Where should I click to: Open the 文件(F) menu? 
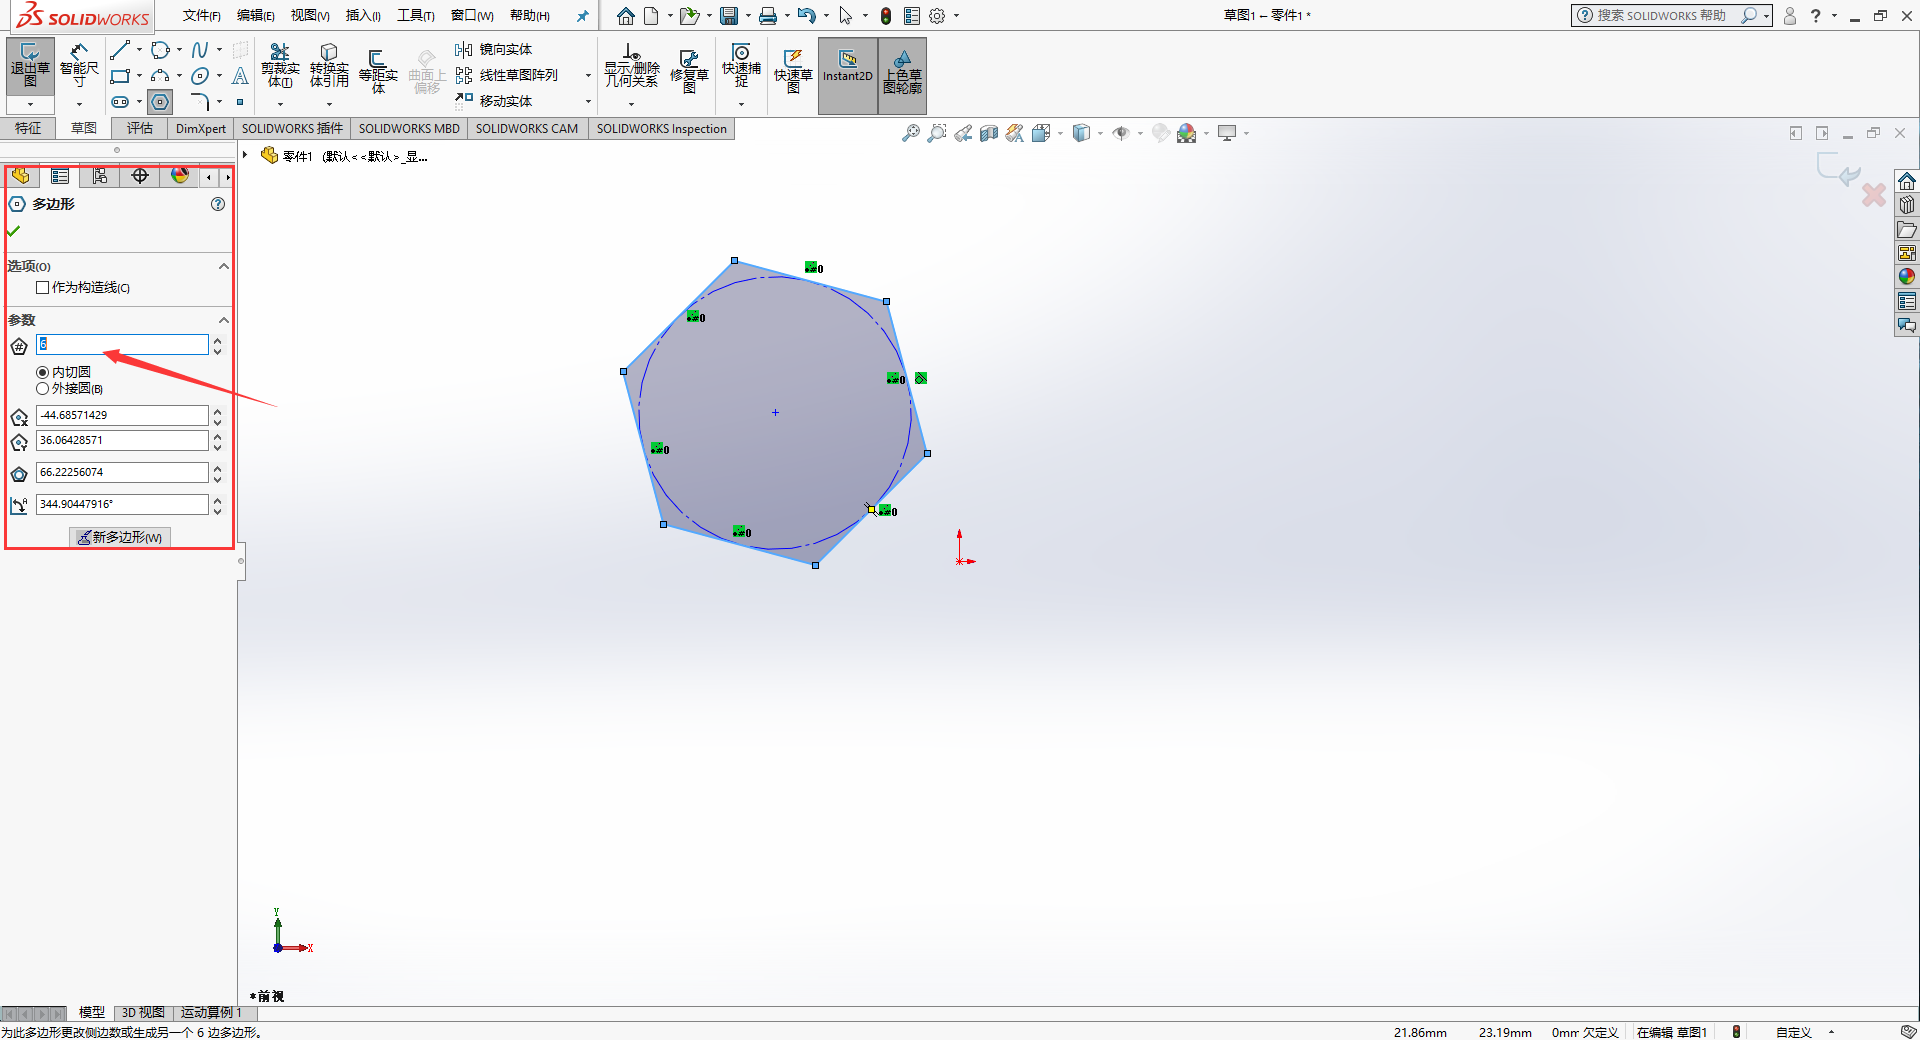[201, 15]
